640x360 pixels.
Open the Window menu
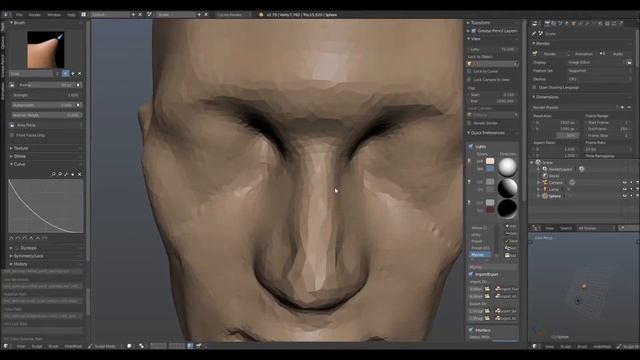(x=54, y=15)
